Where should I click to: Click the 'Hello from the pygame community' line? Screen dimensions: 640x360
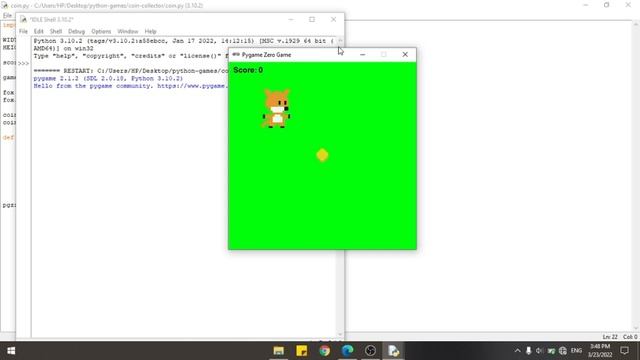(131, 86)
